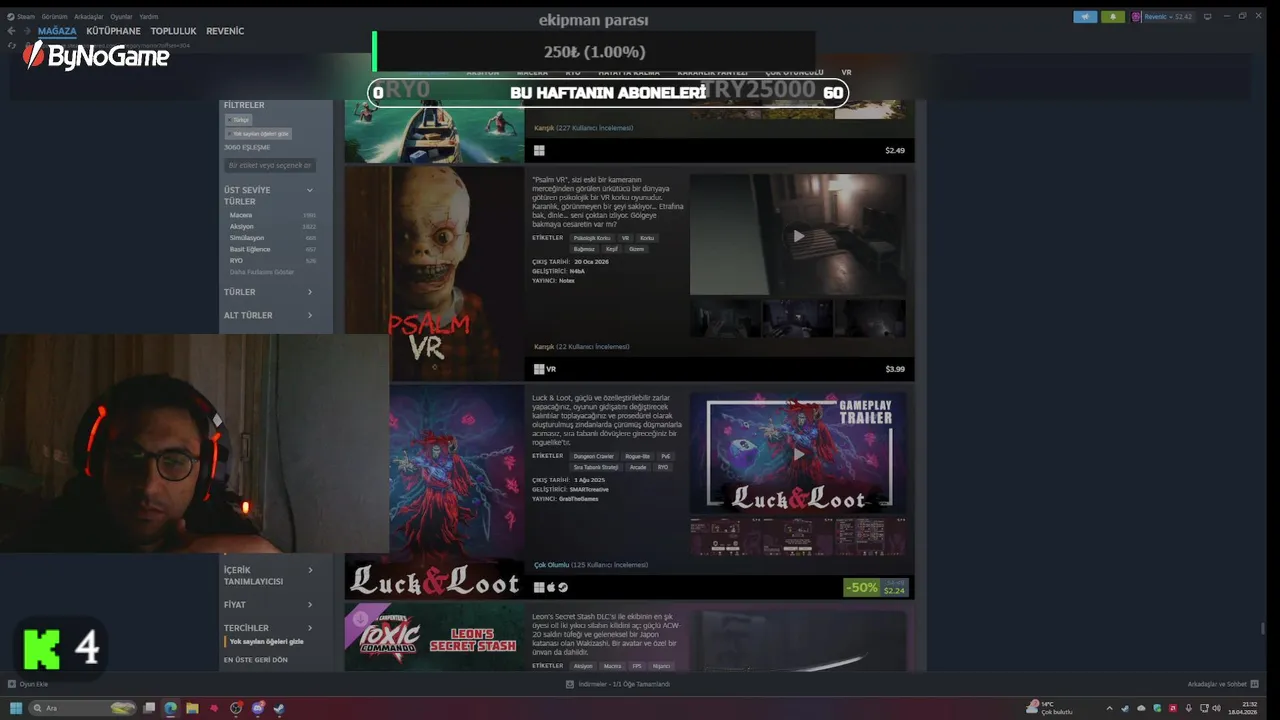Screen dimensions: 1280x720
Task: Open the Yardım menu
Action: (149, 17)
